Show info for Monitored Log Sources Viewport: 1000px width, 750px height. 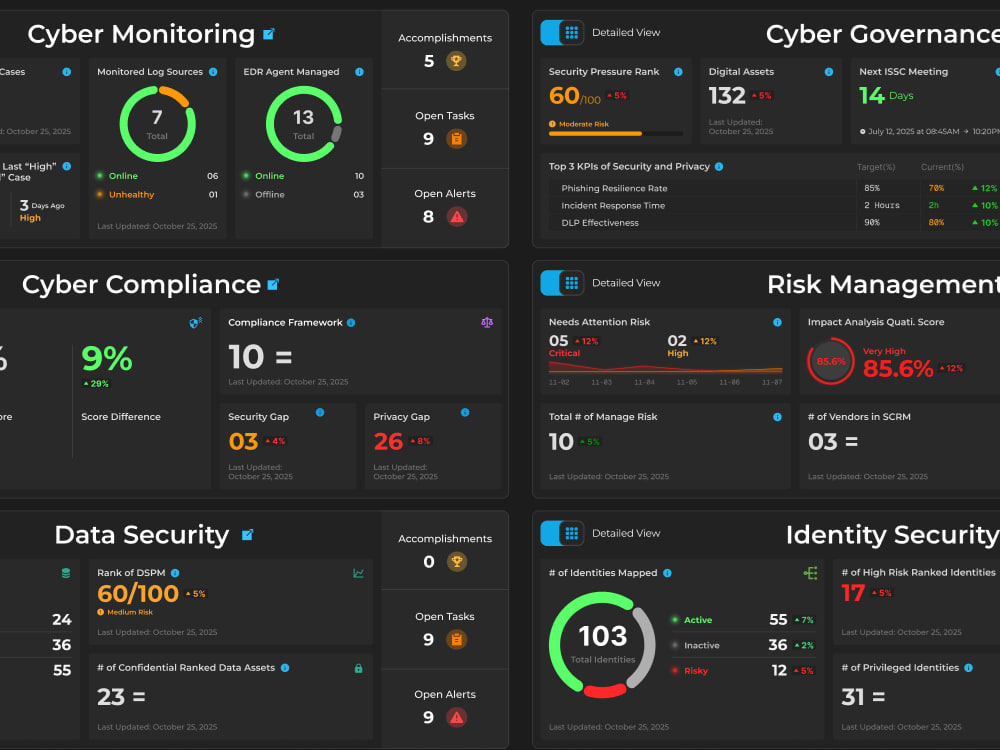coord(213,72)
